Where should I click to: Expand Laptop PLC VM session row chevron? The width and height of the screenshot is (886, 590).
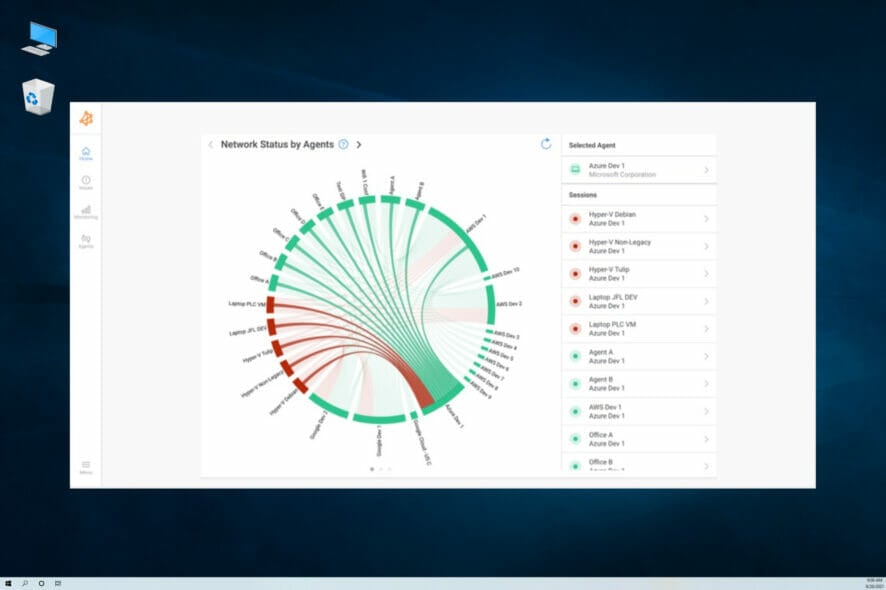(x=706, y=328)
